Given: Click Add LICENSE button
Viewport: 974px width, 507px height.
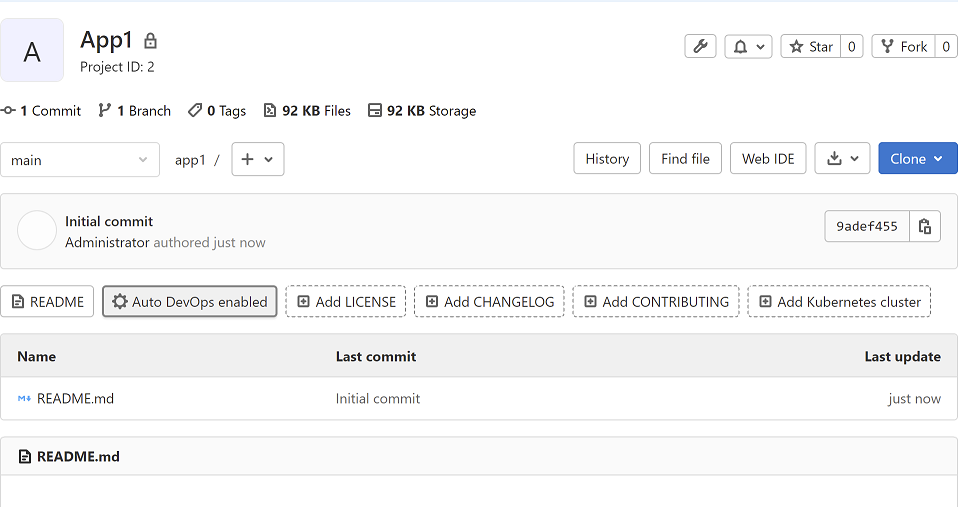Looking at the screenshot, I should coord(346,302).
